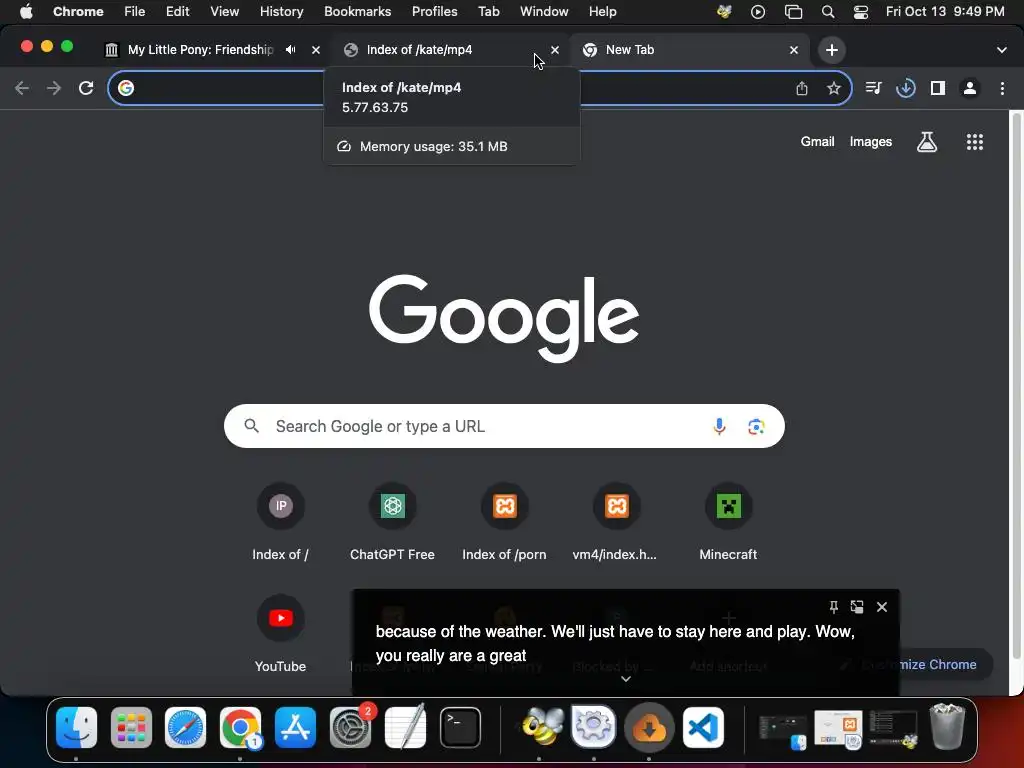
Task: Go forward in browser history
Action: (54, 88)
